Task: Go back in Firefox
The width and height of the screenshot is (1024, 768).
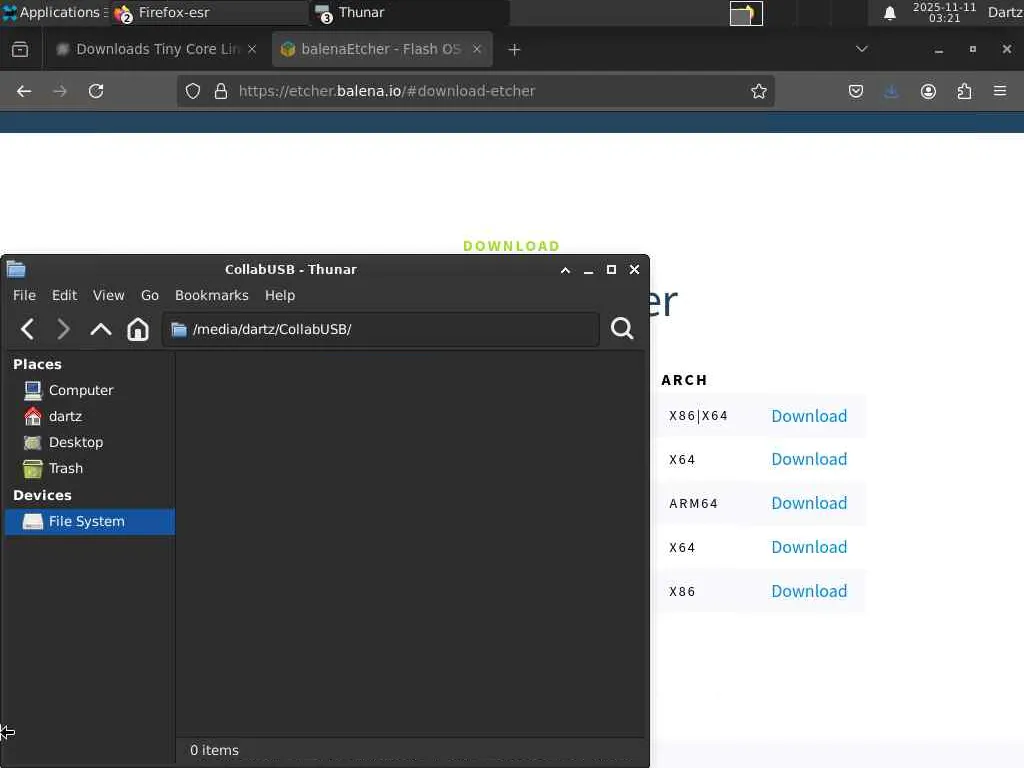Action: tap(24, 91)
